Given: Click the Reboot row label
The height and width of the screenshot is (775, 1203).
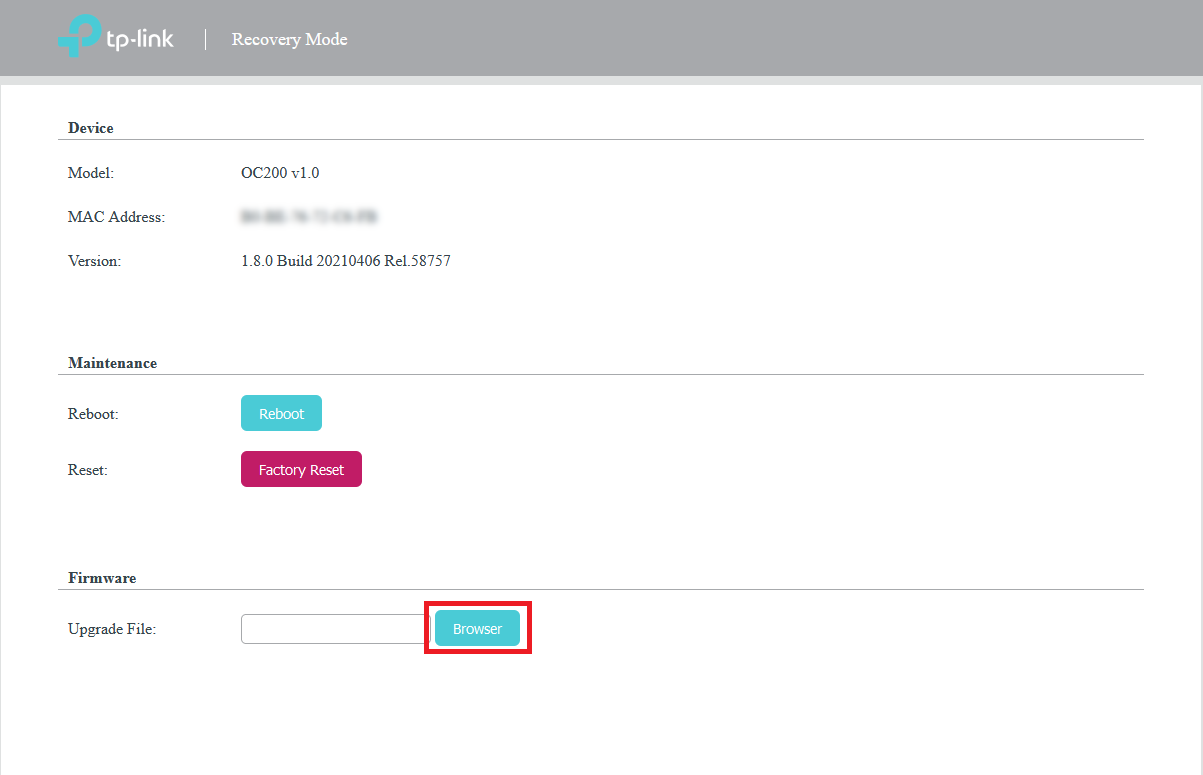Looking at the screenshot, I should (93, 414).
